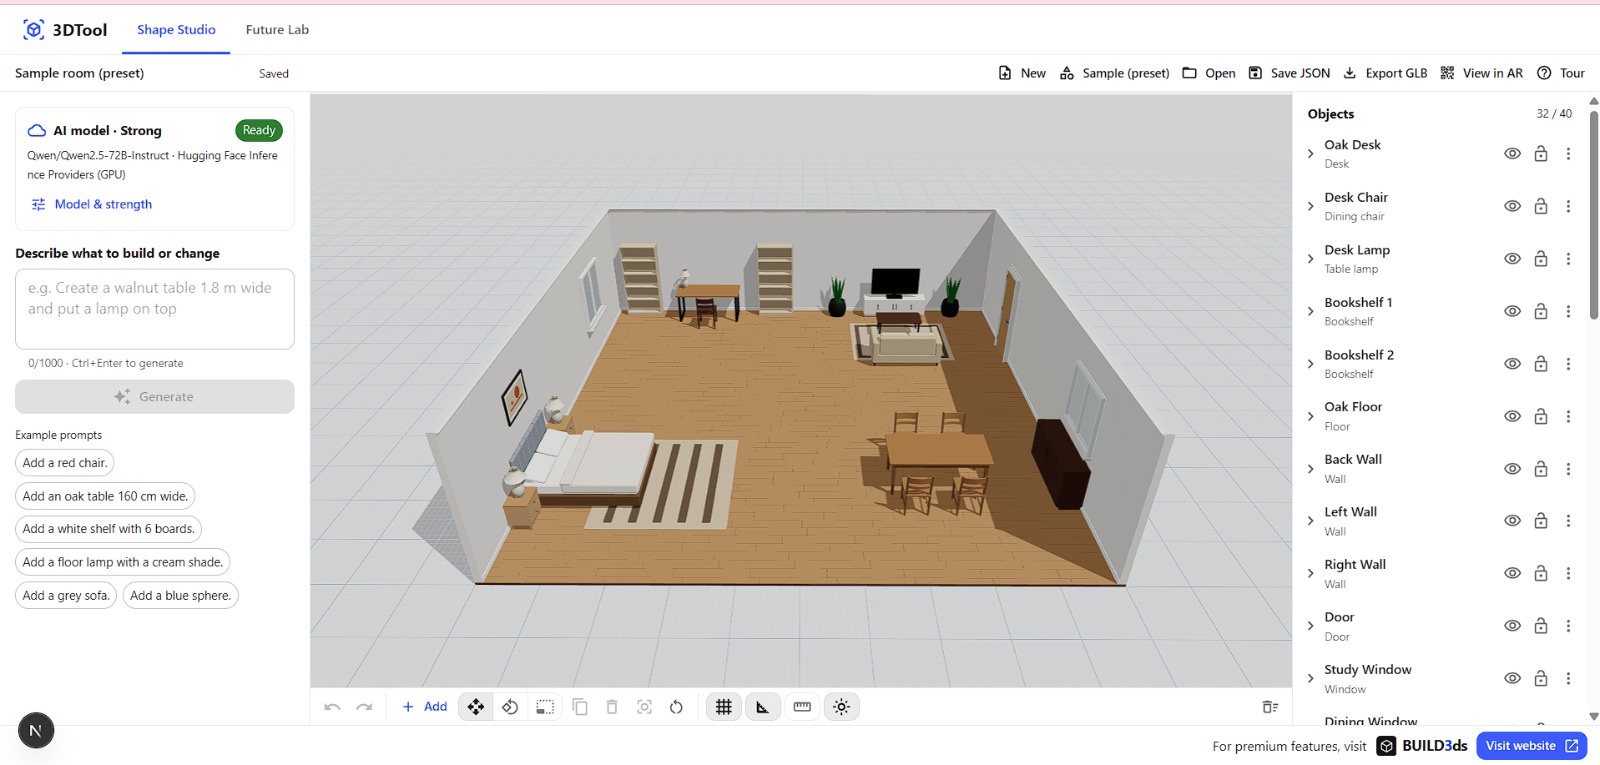Click the Visit website button
This screenshot has width=1600, height=765.
[1531, 746]
